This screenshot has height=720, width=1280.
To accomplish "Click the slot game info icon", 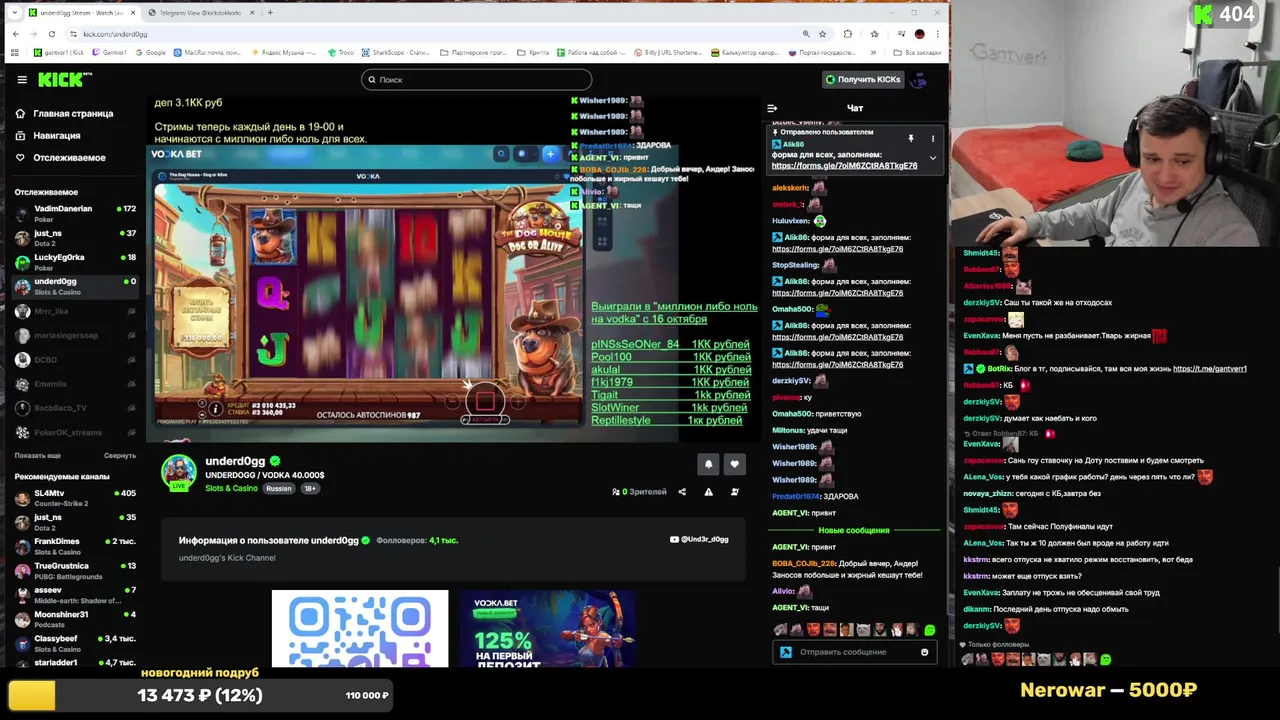I will pos(215,409).
